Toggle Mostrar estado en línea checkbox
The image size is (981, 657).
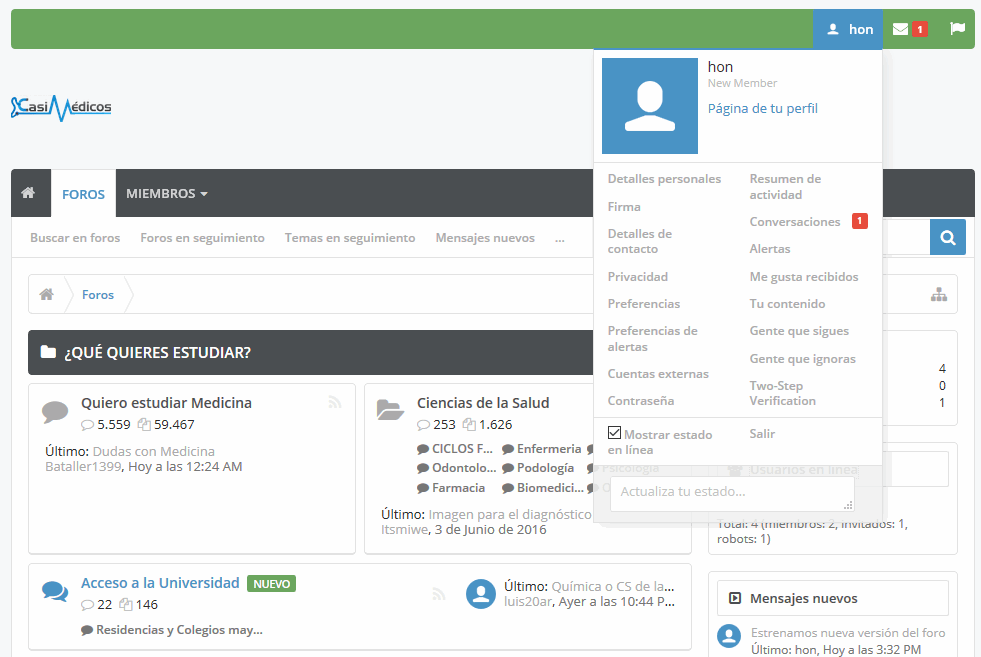(614, 433)
